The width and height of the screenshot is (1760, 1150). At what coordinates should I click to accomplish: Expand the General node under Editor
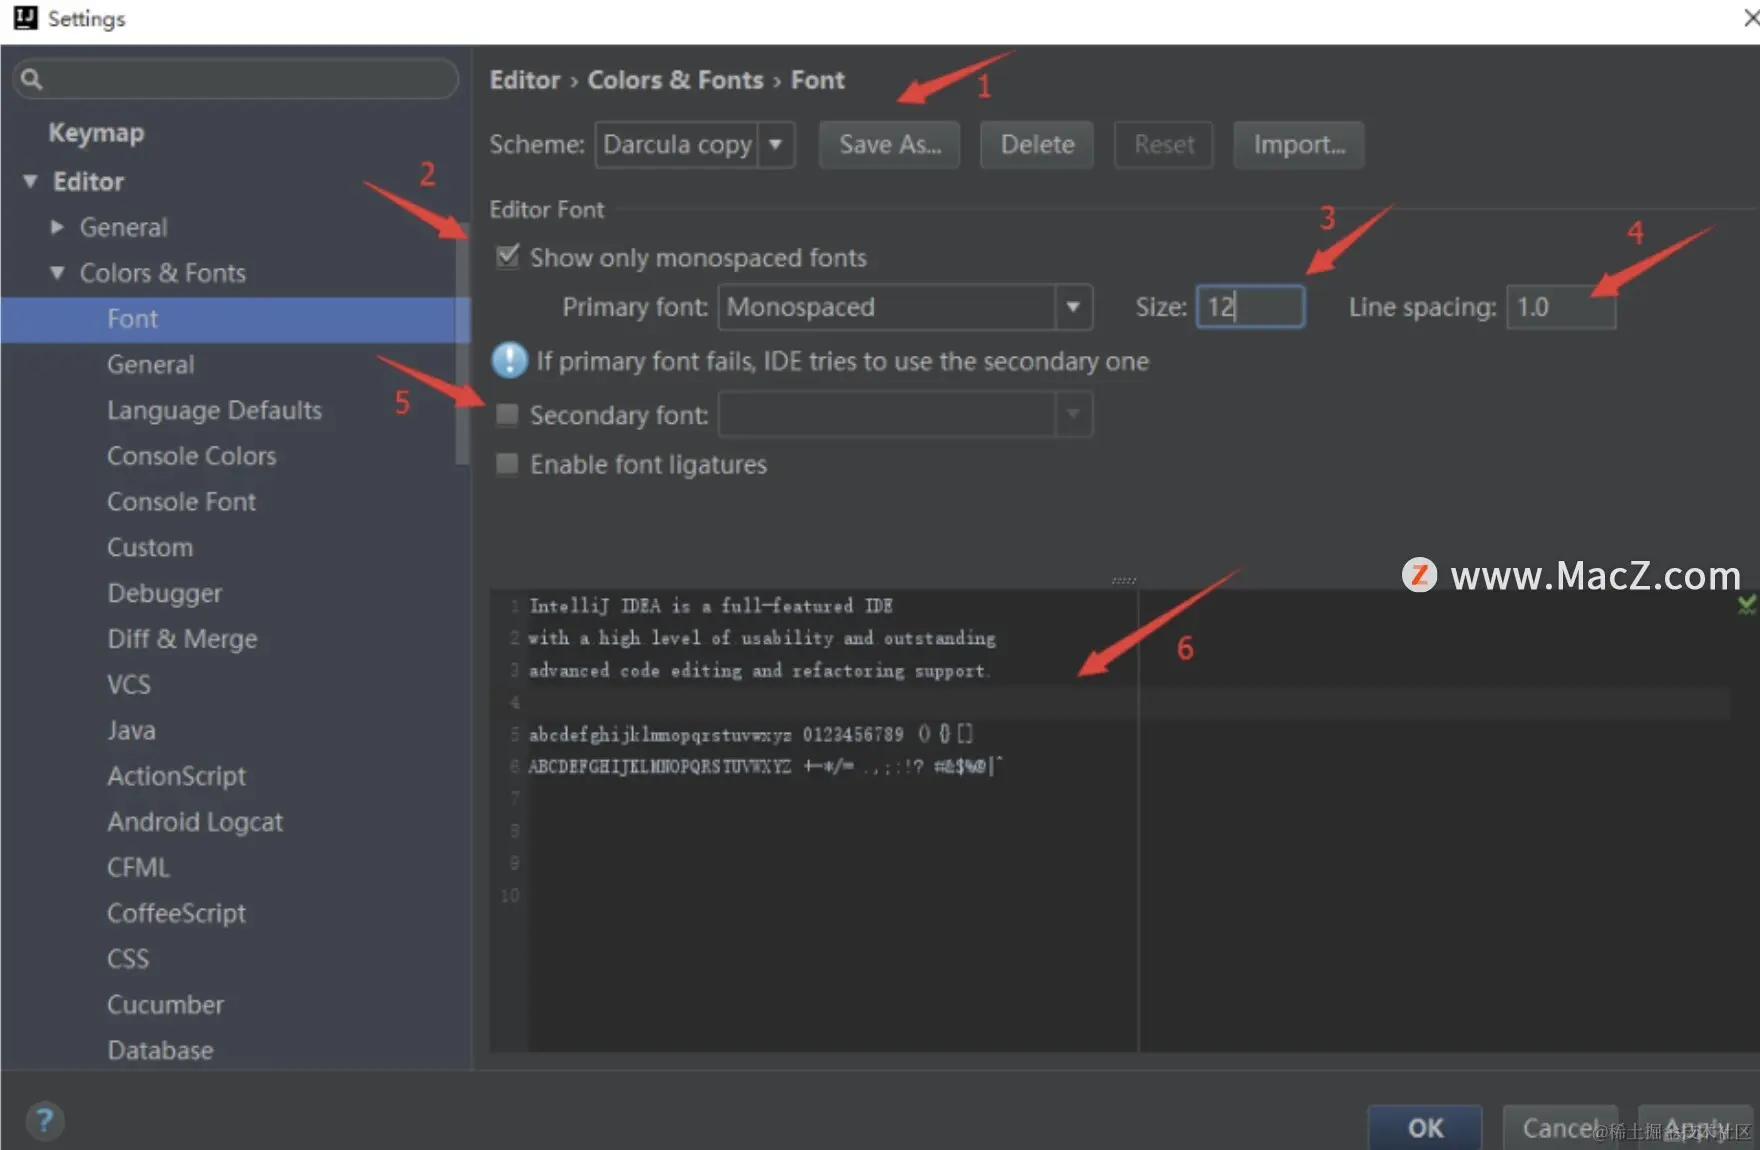tap(57, 227)
